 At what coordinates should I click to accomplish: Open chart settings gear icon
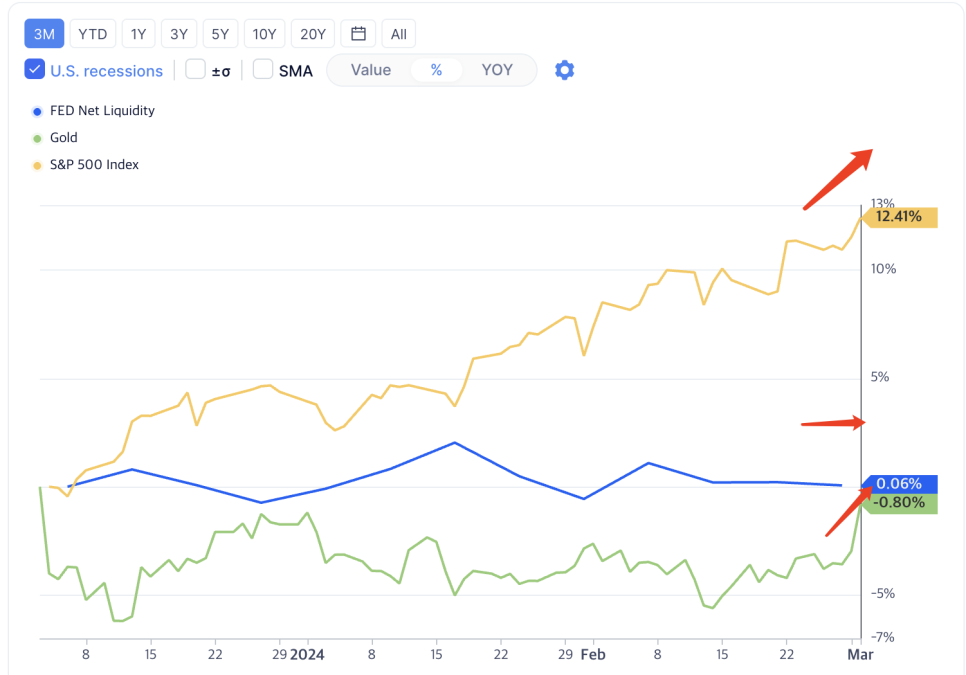click(564, 70)
